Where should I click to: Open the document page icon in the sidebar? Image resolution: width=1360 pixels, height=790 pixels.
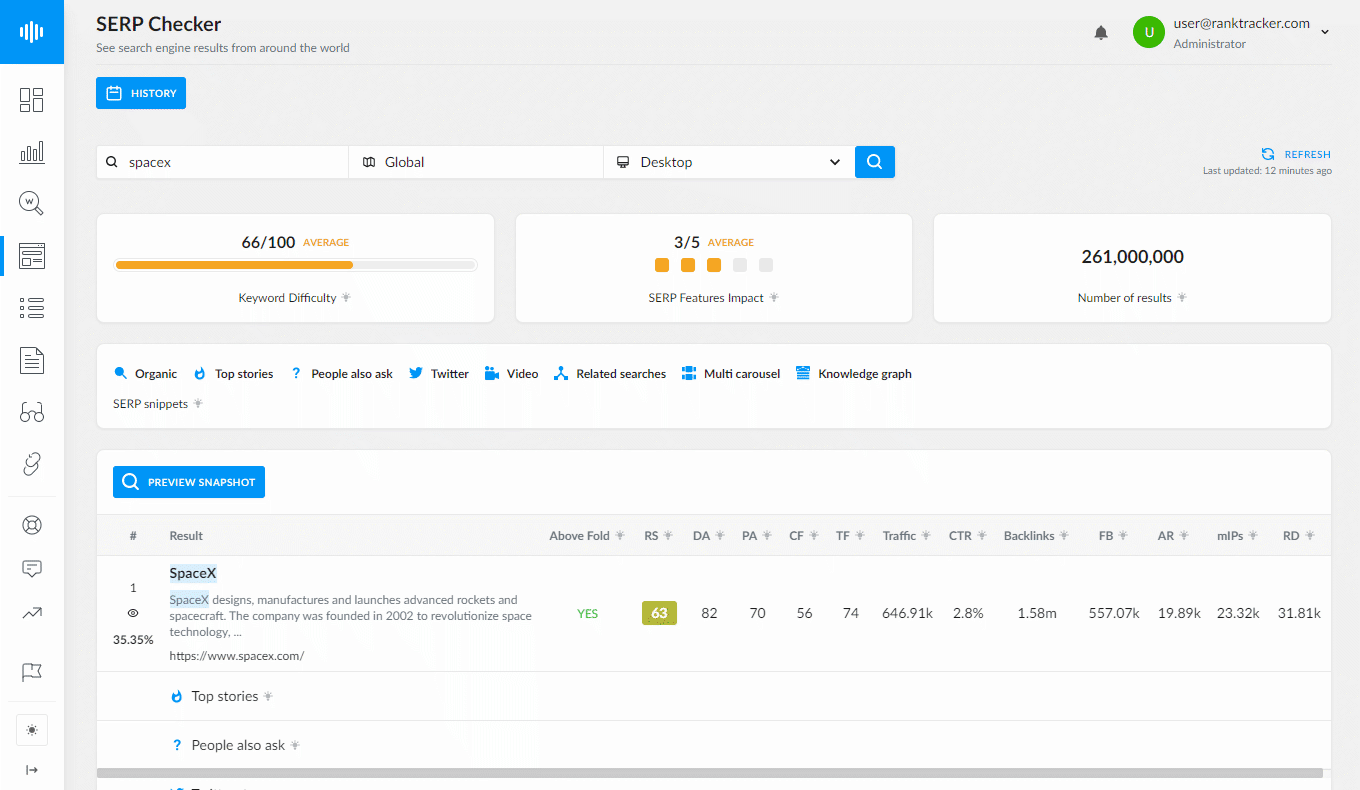pyautogui.click(x=32, y=360)
